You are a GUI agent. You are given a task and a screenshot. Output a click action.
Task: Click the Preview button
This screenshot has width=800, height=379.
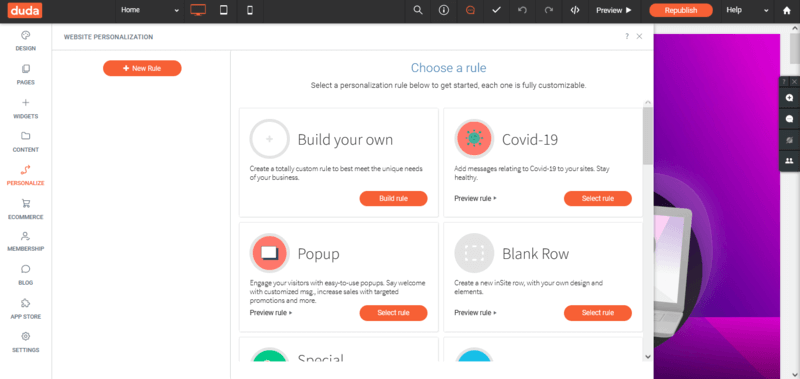point(614,10)
